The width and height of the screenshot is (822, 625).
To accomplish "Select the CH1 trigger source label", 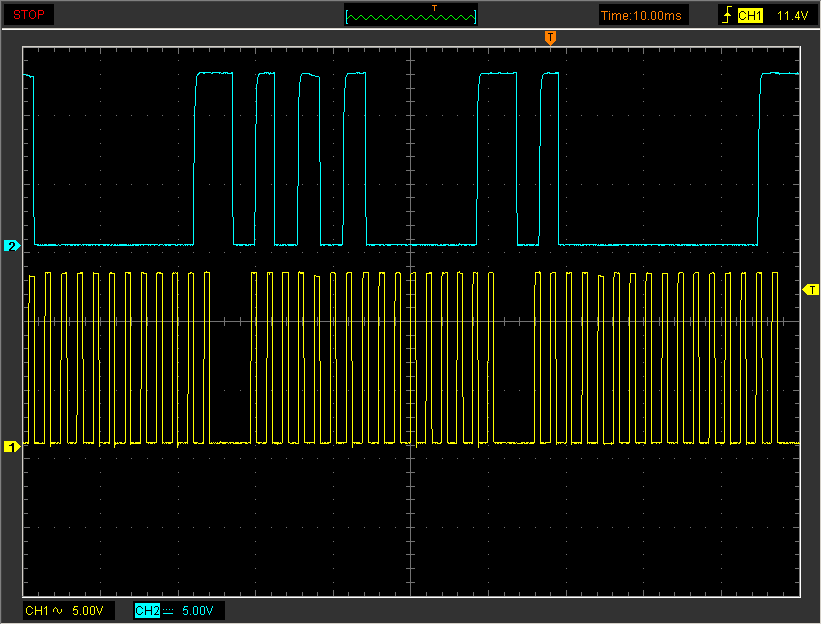I will click(x=750, y=15).
